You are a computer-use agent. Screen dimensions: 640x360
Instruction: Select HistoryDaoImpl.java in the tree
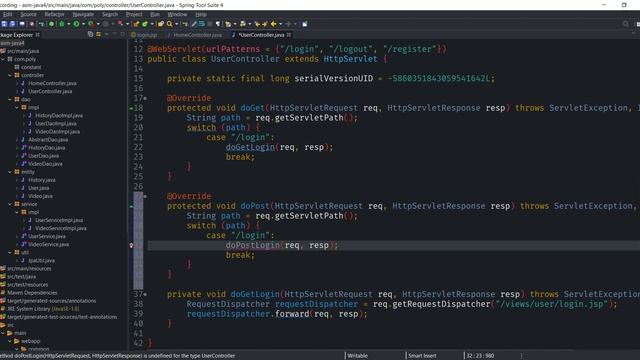click(59, 116)
